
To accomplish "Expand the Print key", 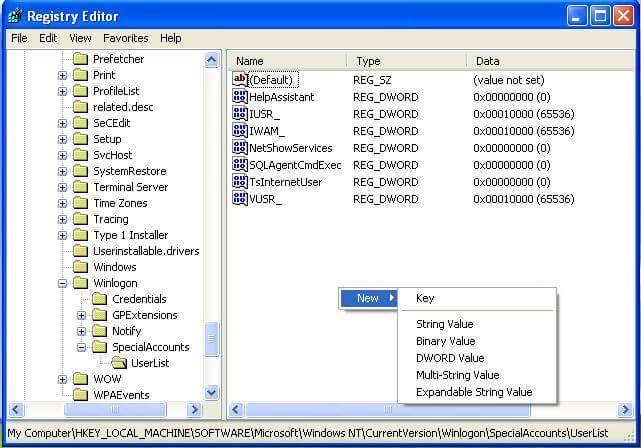I will click(63, 76).
